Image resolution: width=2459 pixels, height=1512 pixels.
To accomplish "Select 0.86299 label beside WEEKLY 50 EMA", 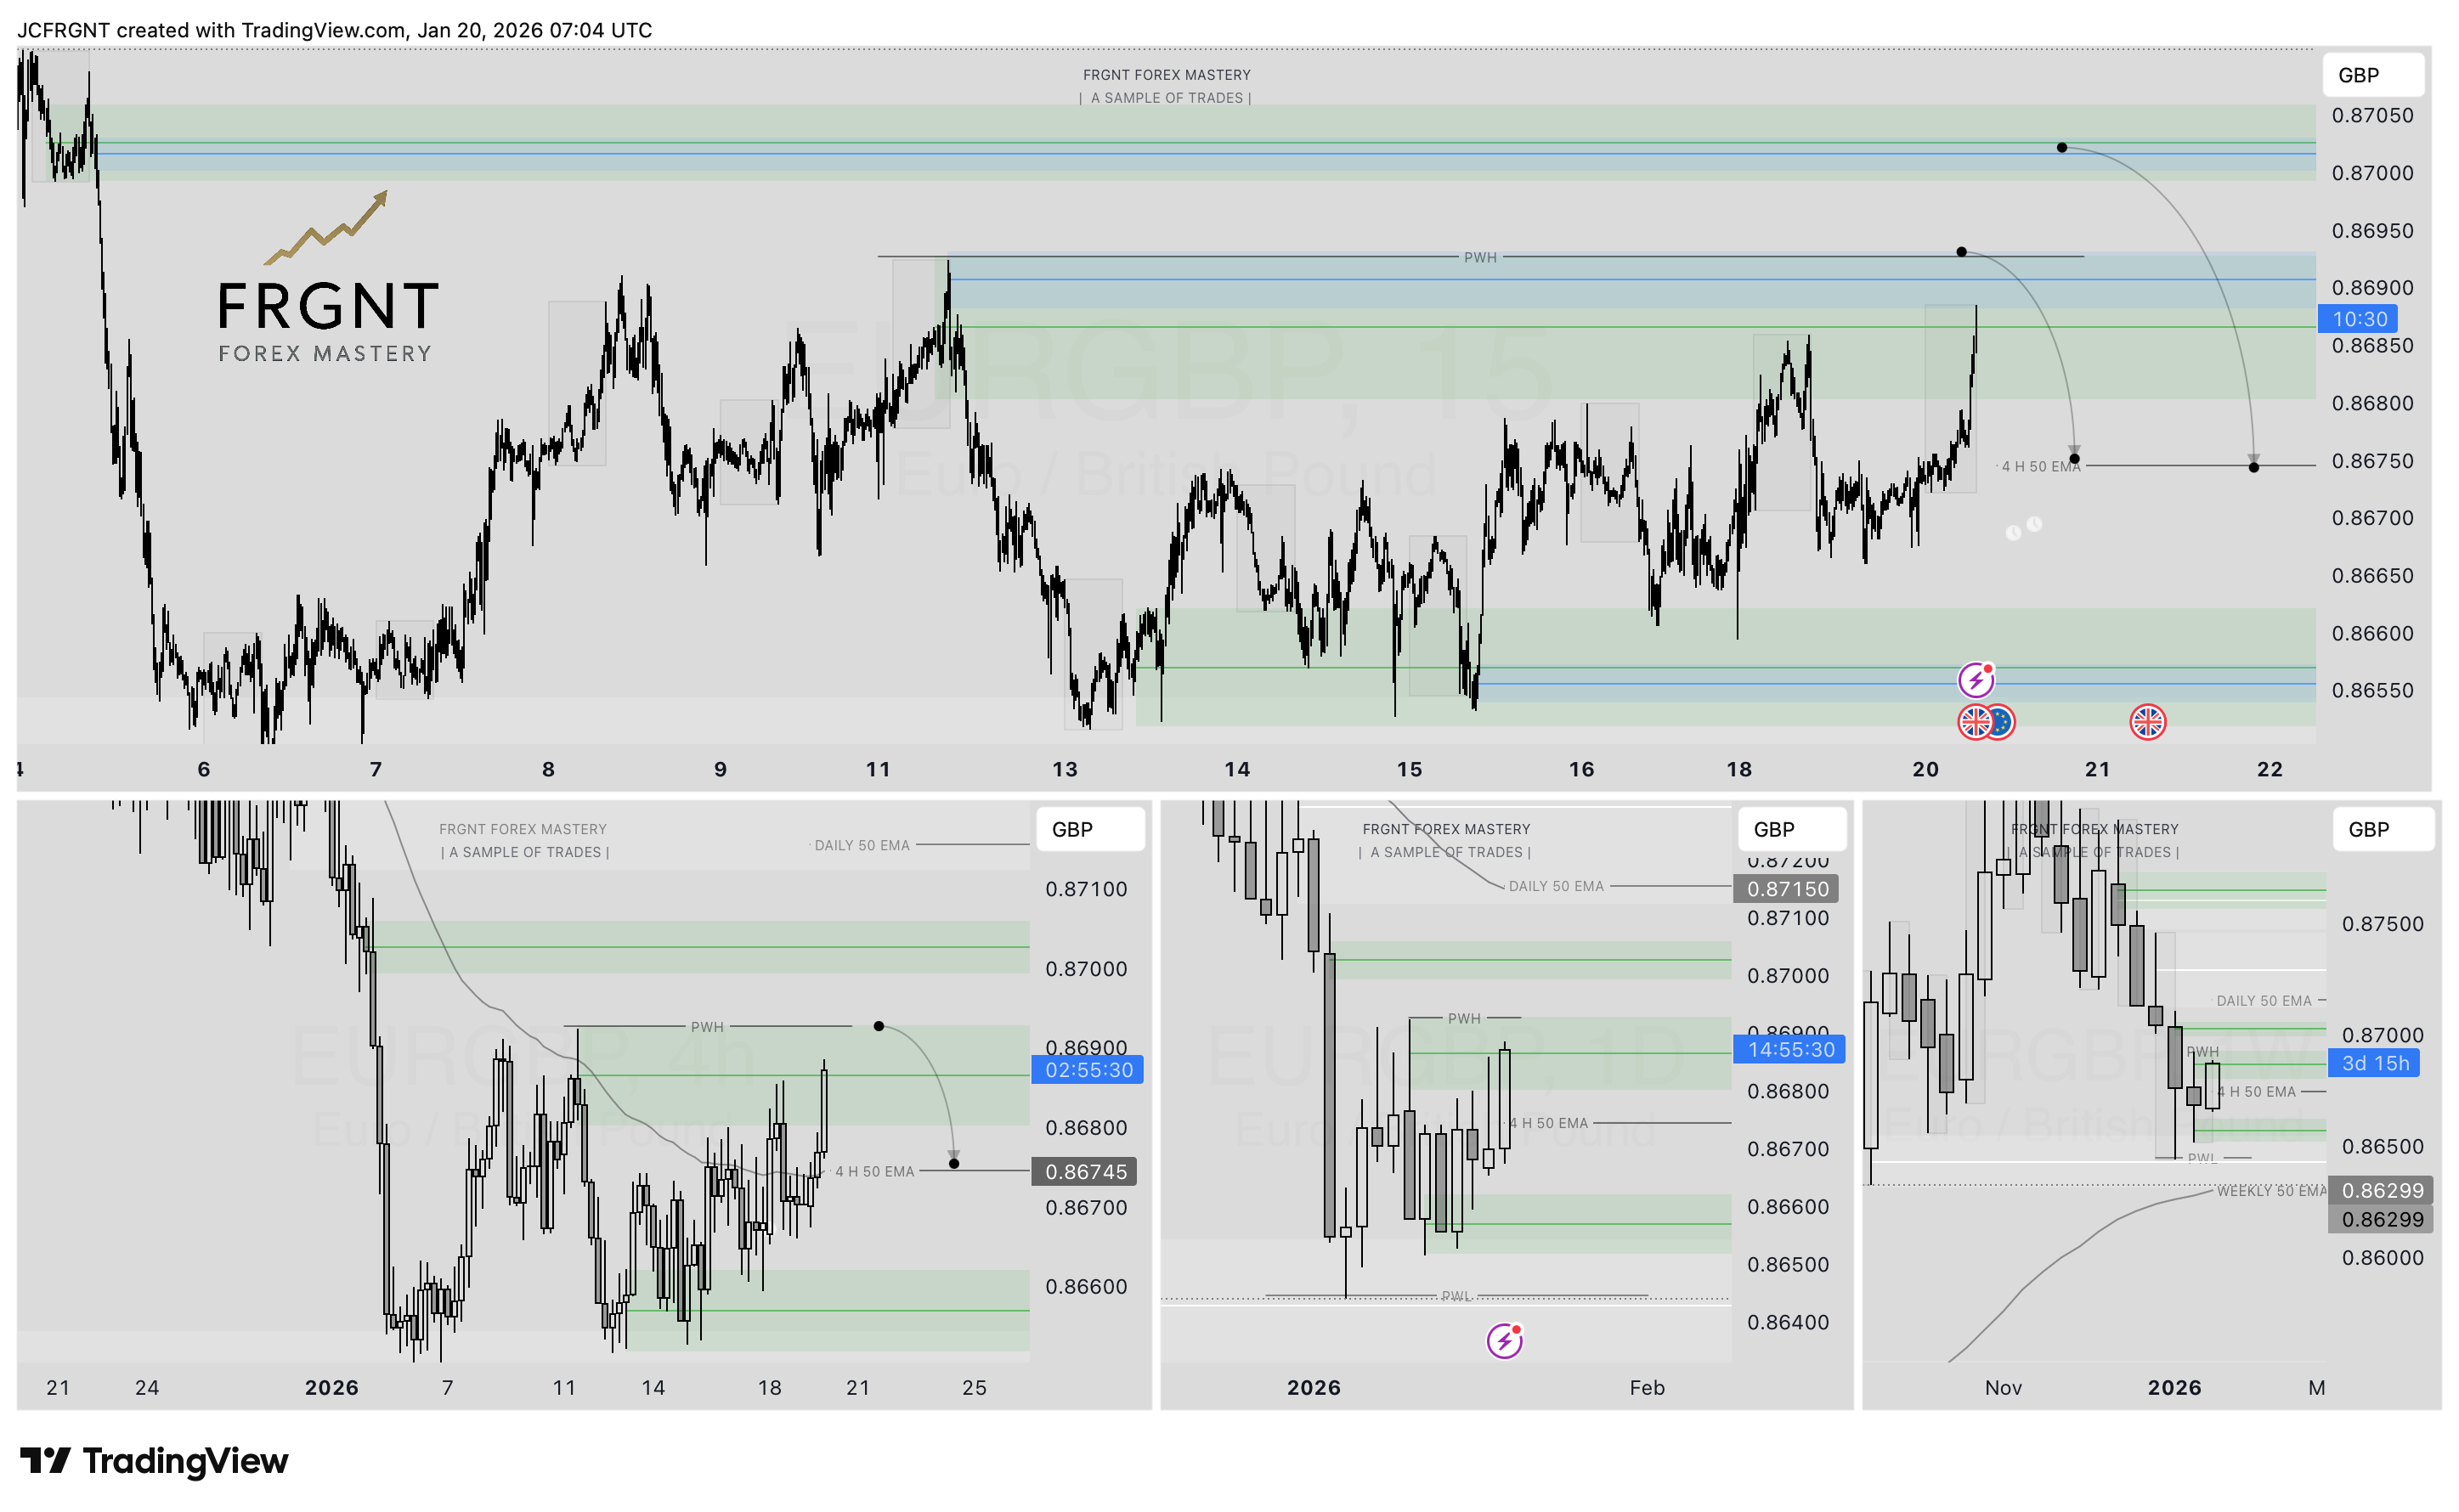I will pos(2381,1190).
